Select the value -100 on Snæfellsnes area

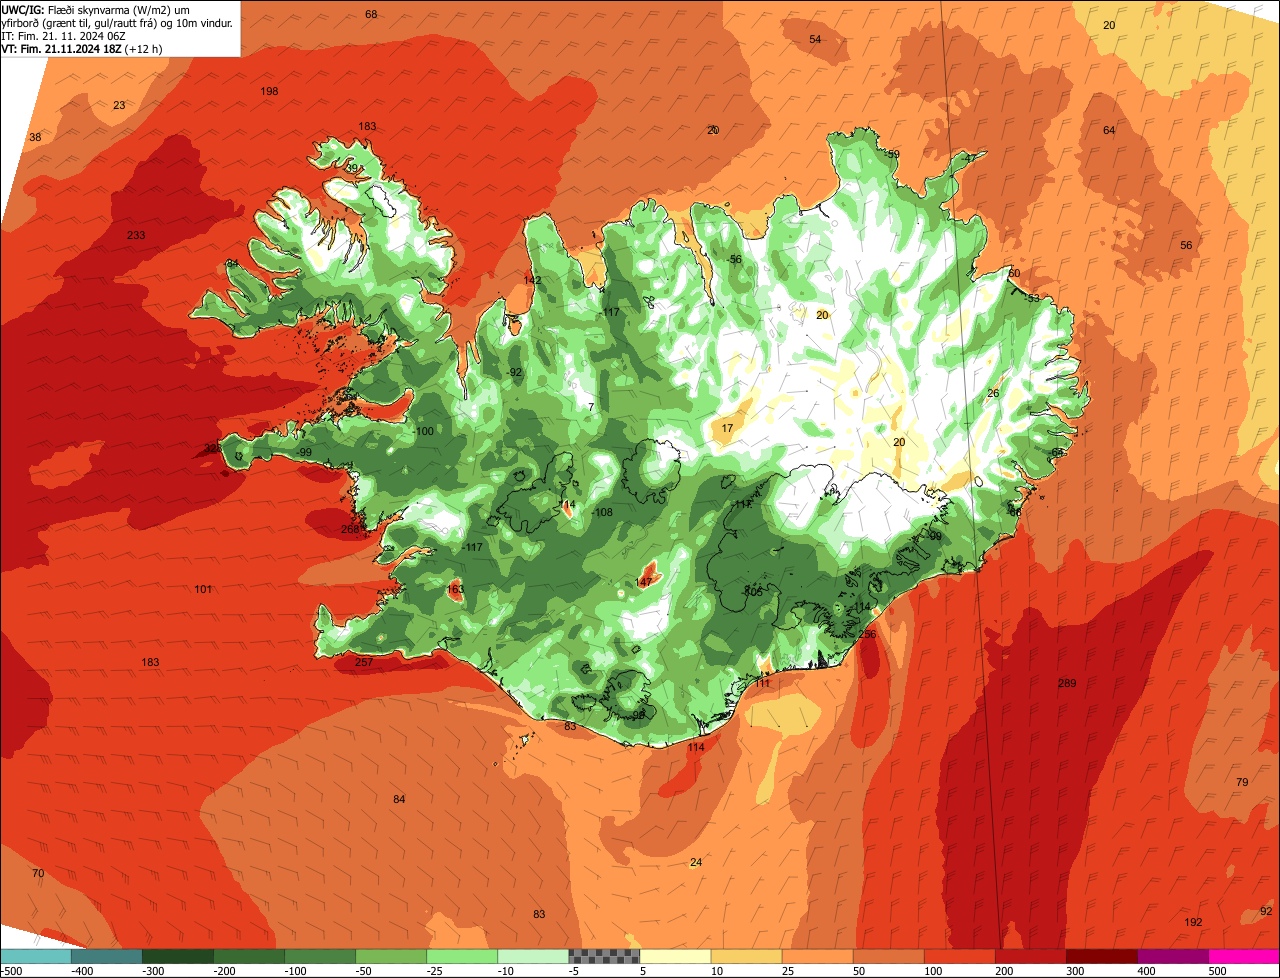424,431
